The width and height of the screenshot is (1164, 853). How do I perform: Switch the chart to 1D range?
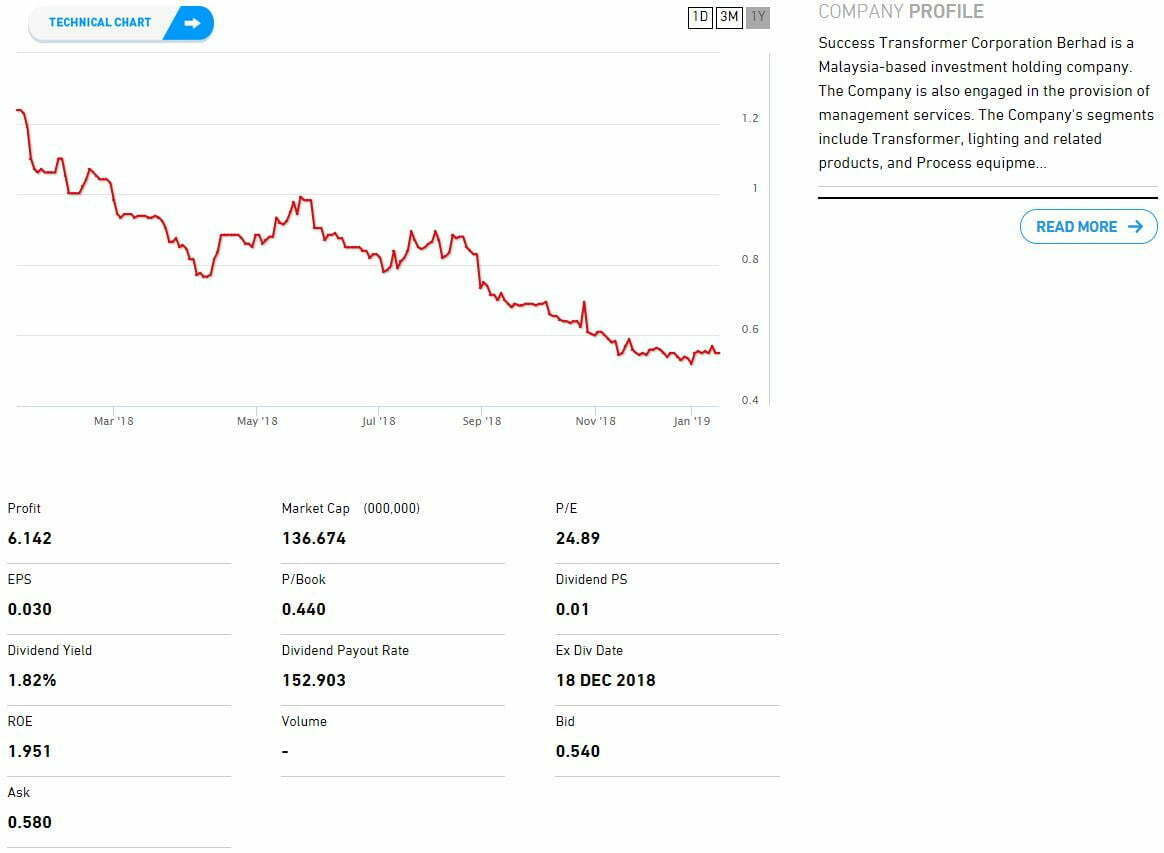[700, 17]
